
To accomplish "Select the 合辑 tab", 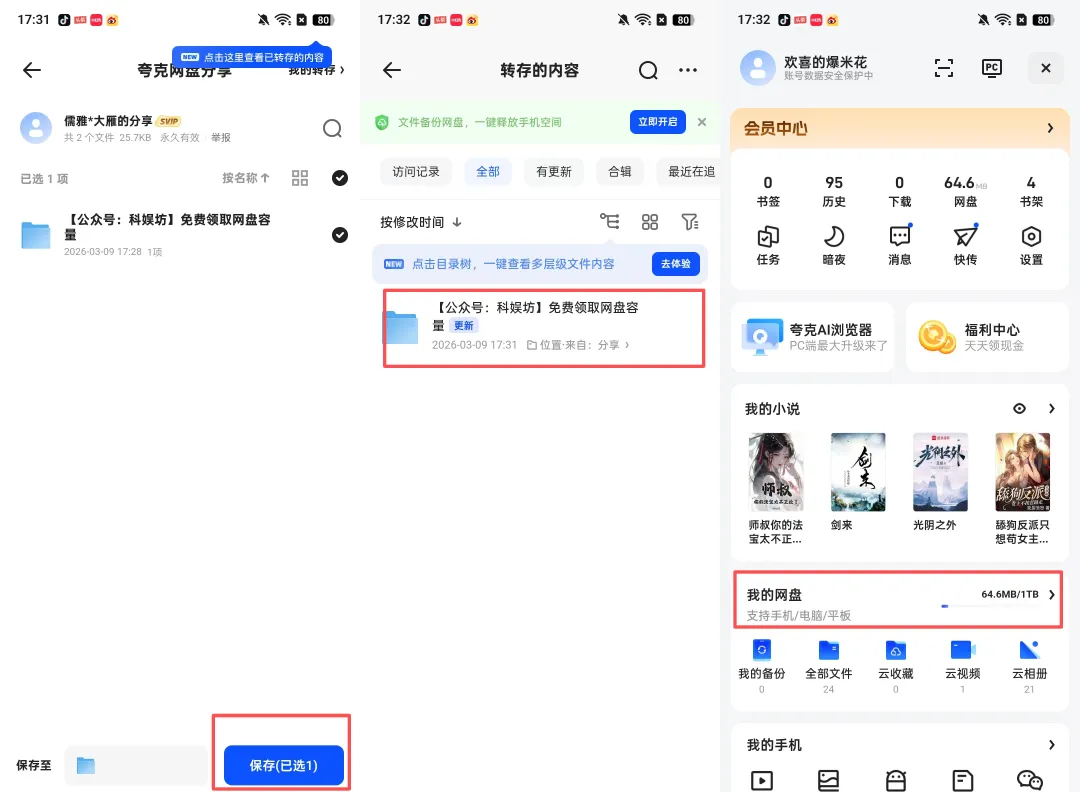I will pyautogui.click(x=619, y=171).
